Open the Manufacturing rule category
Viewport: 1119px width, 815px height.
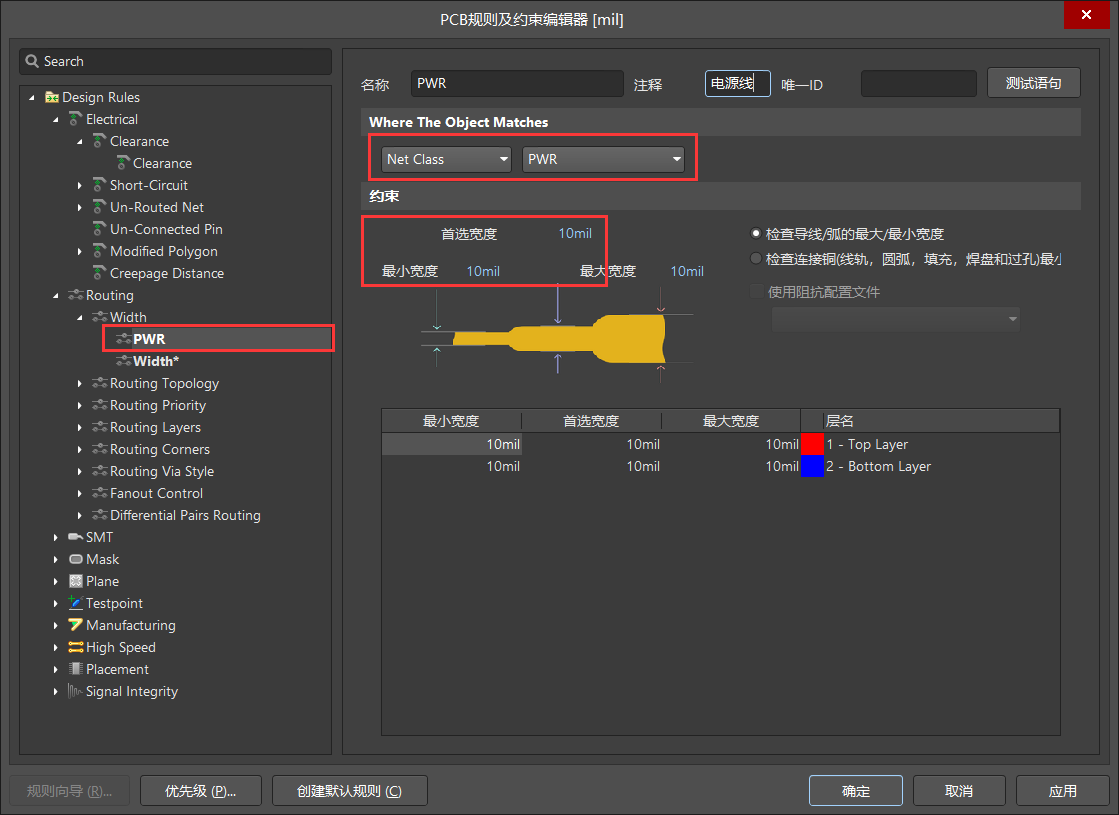[131, 625]
